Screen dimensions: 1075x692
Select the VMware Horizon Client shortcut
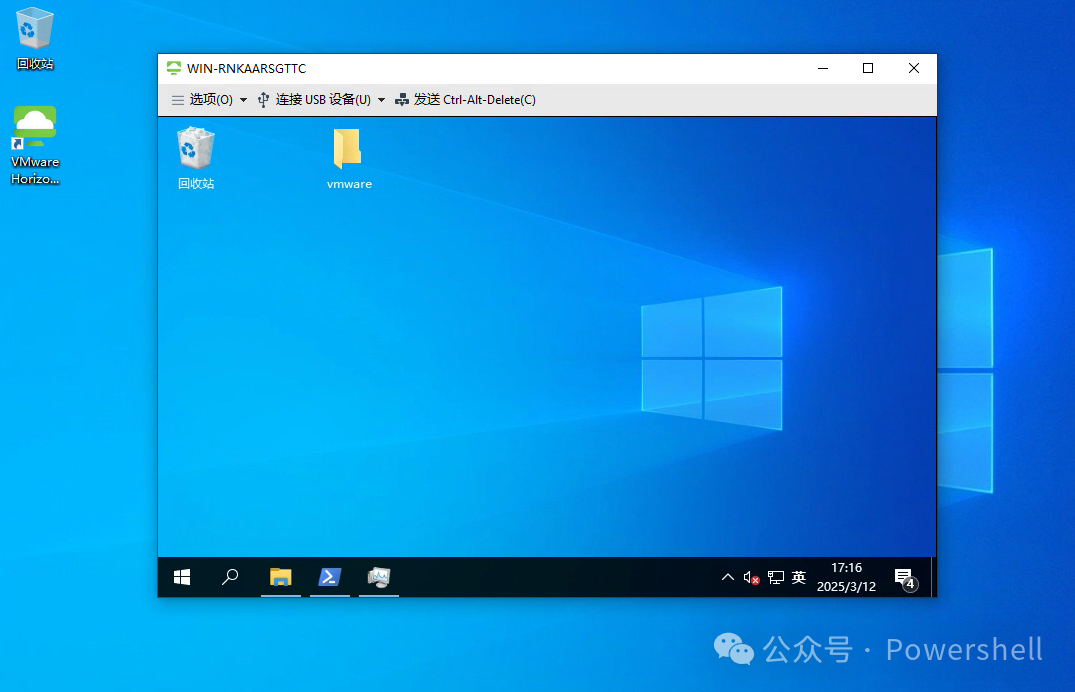[35, 145]
